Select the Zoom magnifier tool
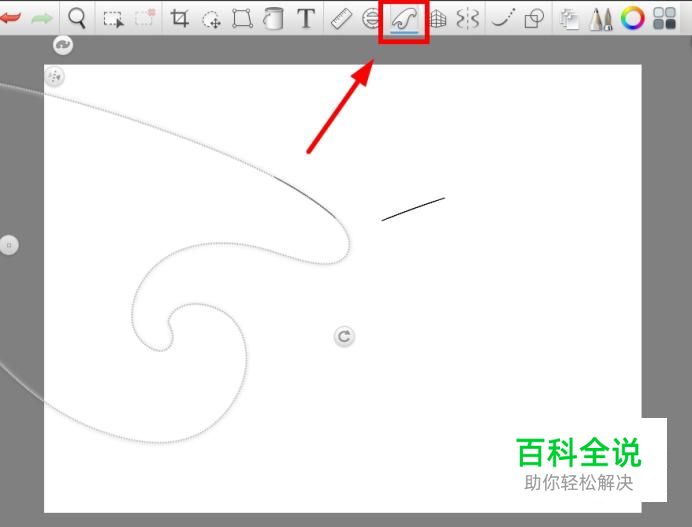Image resolution: width=692 pixels, height=527 pixels. pos(77,18)
